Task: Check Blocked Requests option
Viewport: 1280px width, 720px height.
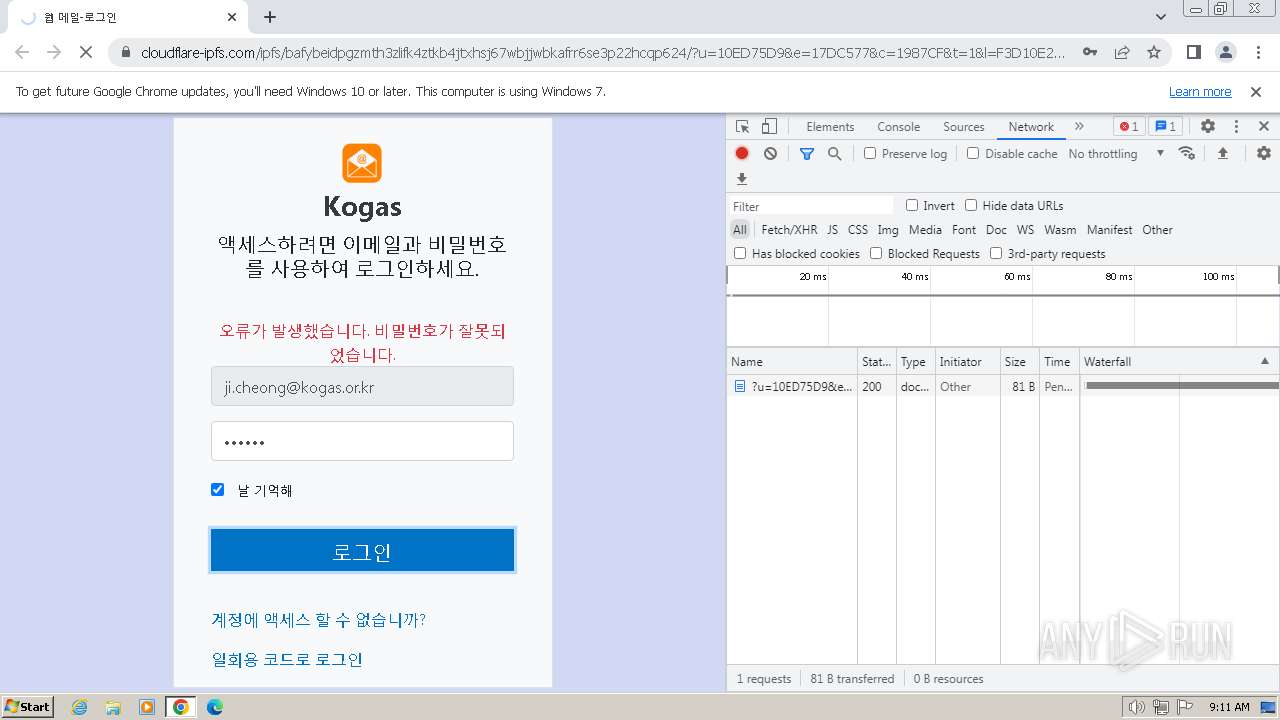Action: click(876, 254)
